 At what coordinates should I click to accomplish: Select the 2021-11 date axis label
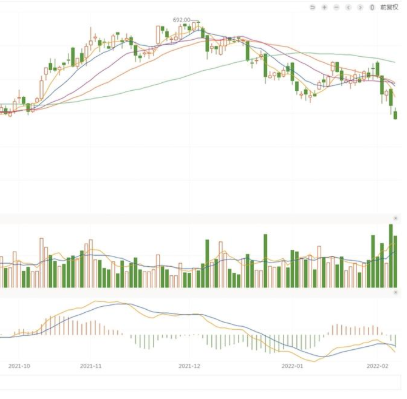tap(91, 366)
